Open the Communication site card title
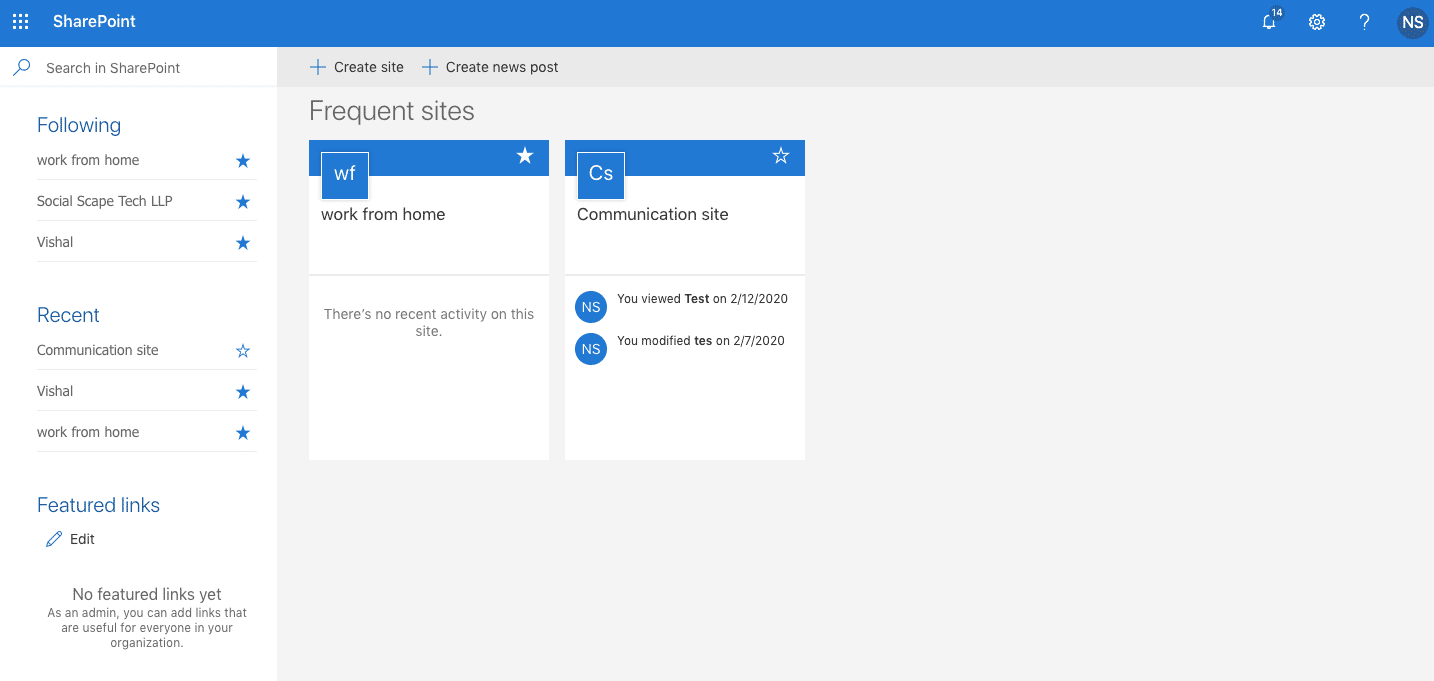 [x=652, y=214]
